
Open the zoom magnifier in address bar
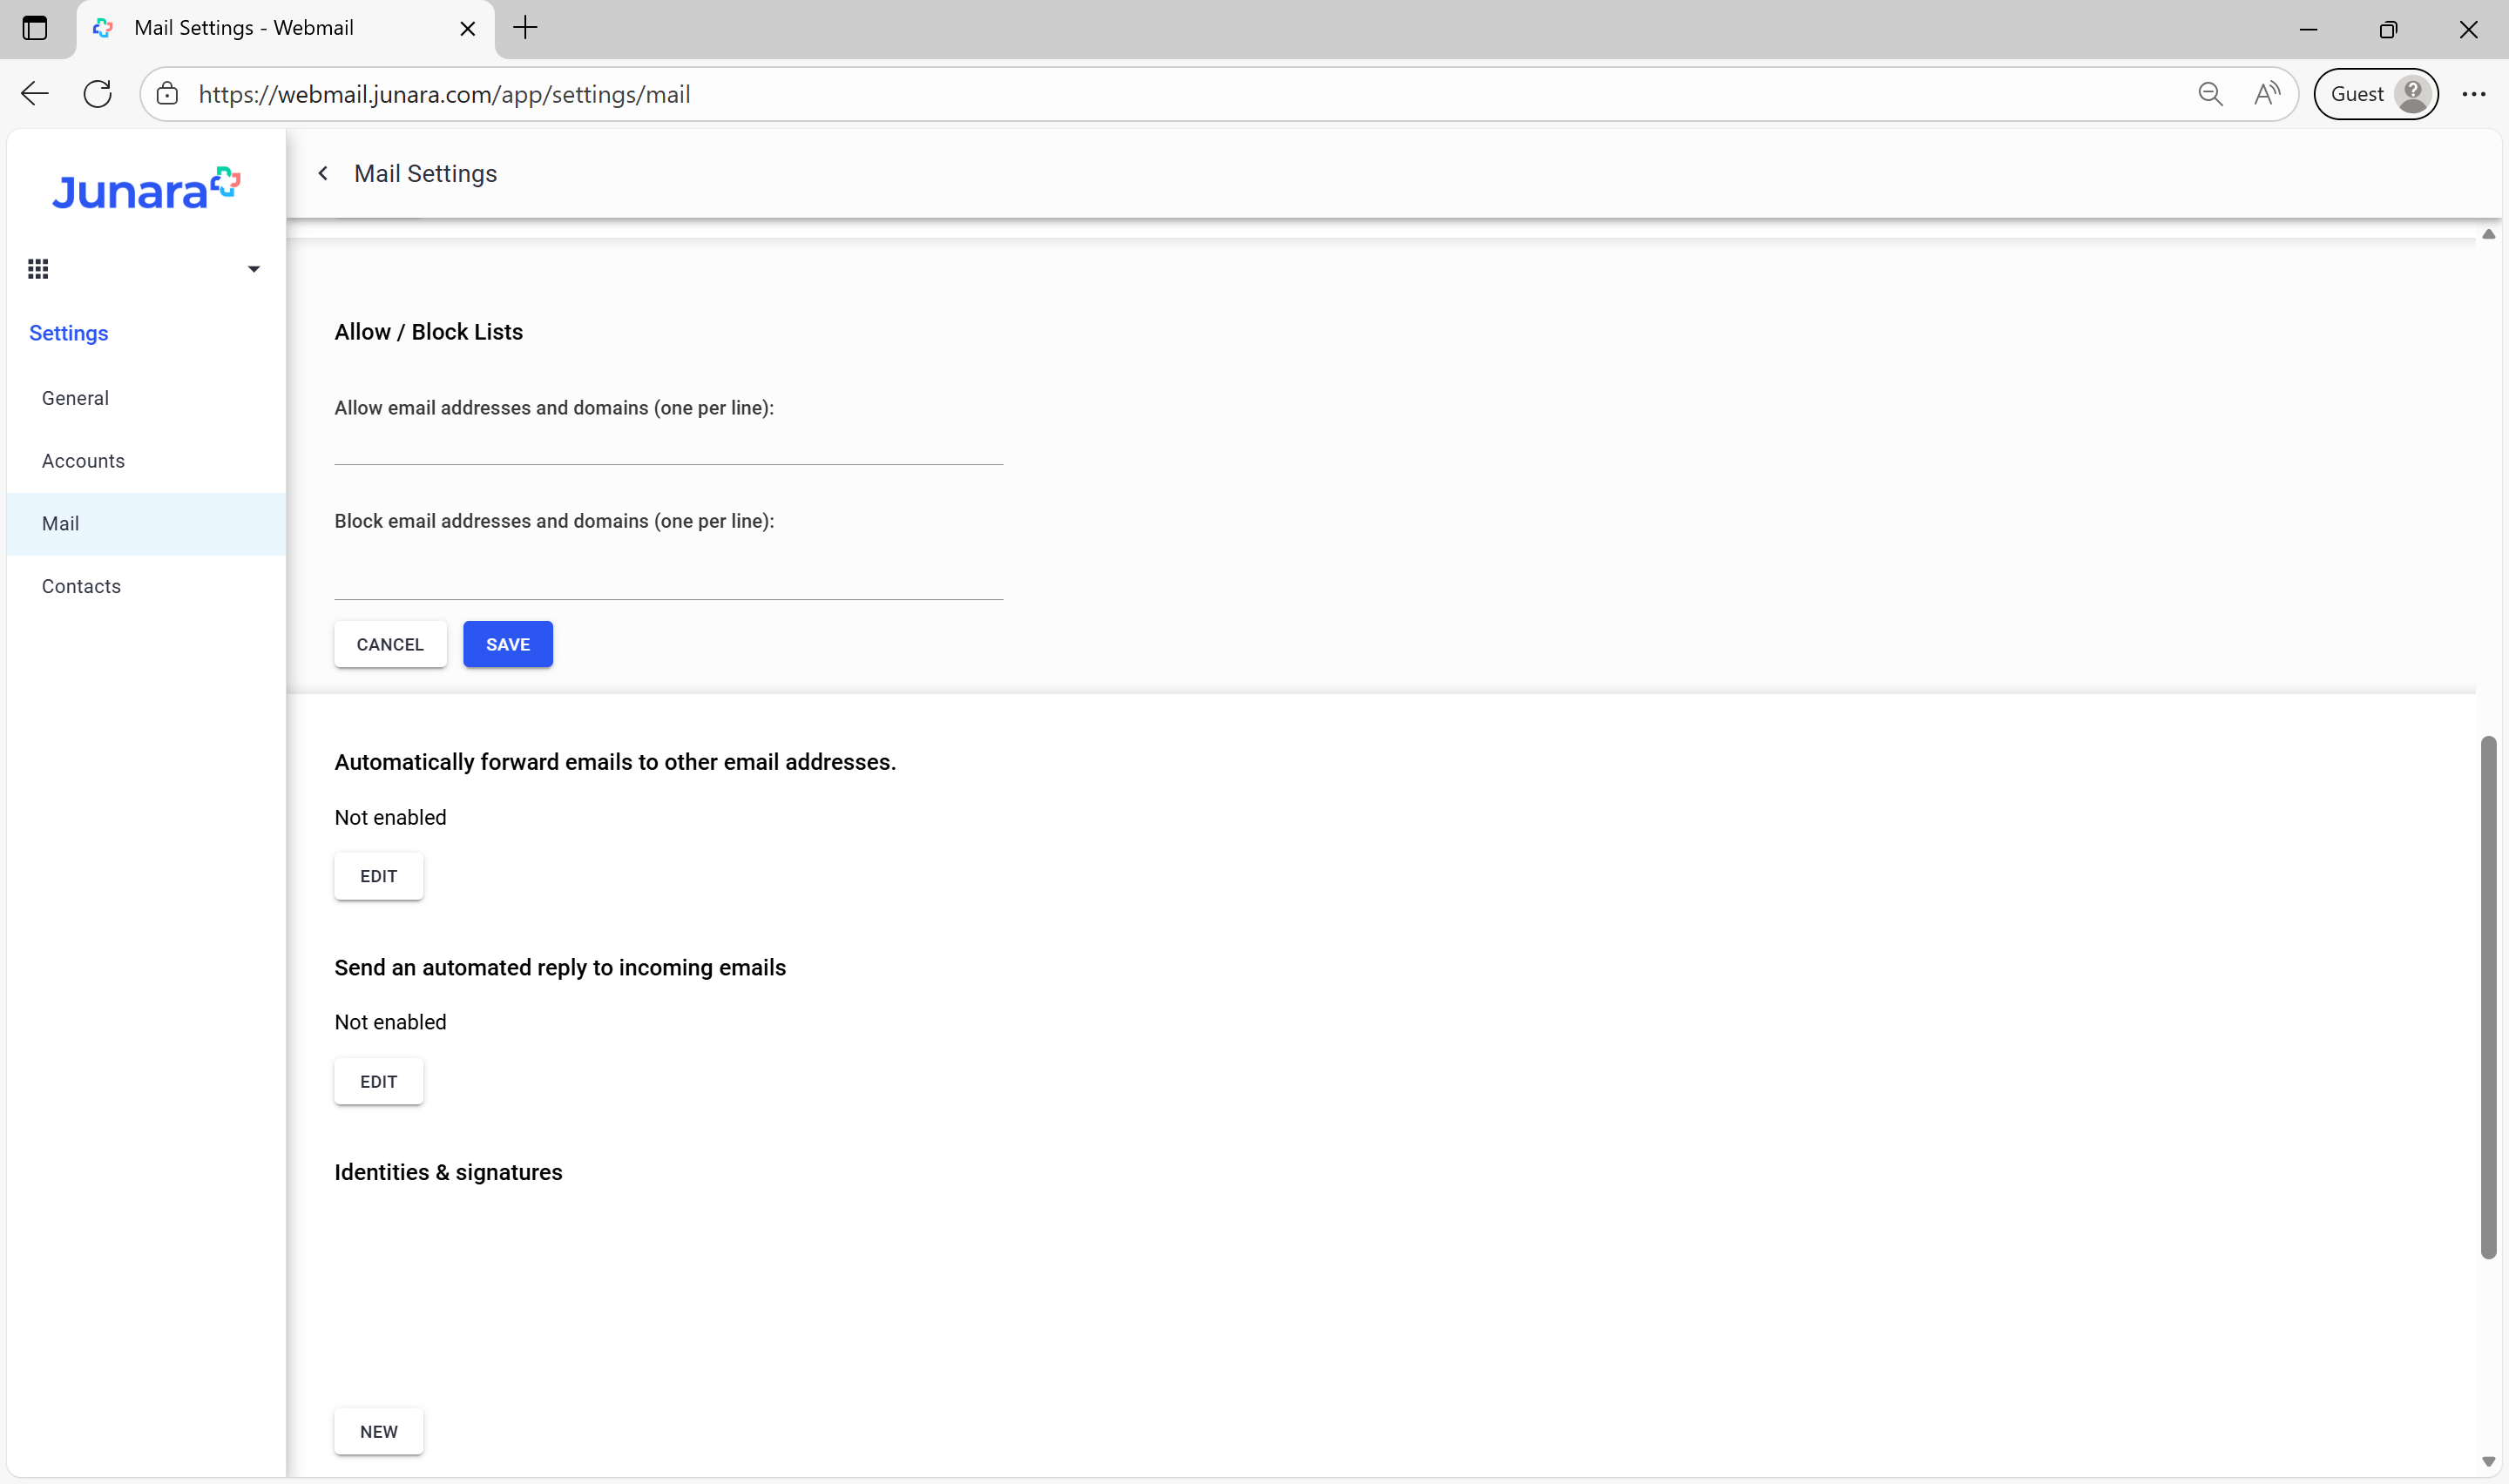[2210, 94]
